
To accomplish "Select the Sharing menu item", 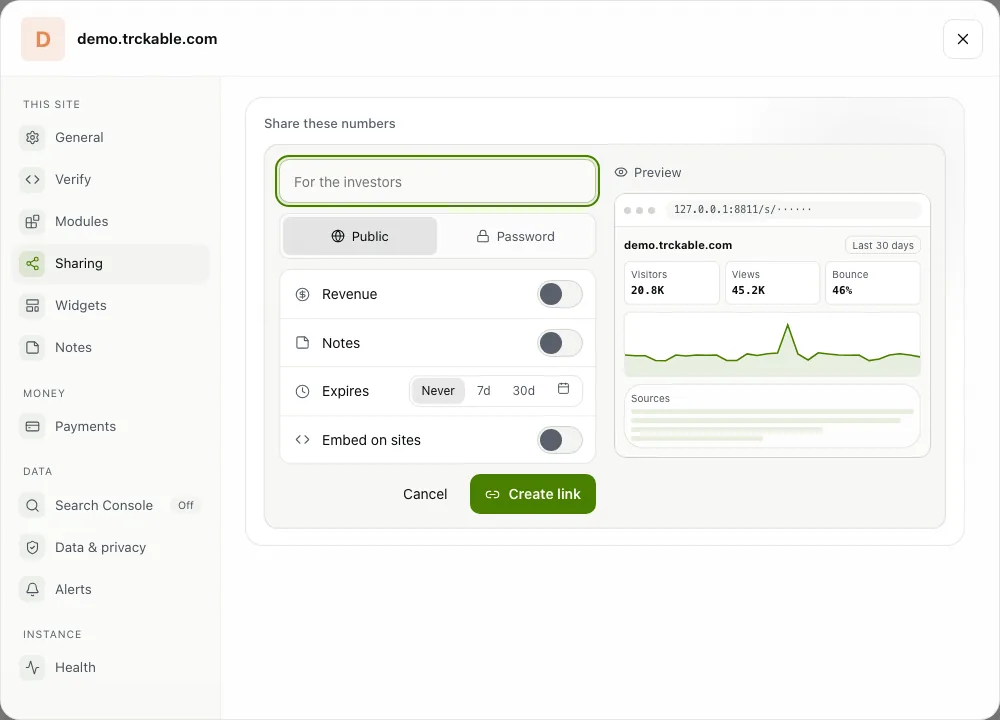I will [x=111, y=263].
